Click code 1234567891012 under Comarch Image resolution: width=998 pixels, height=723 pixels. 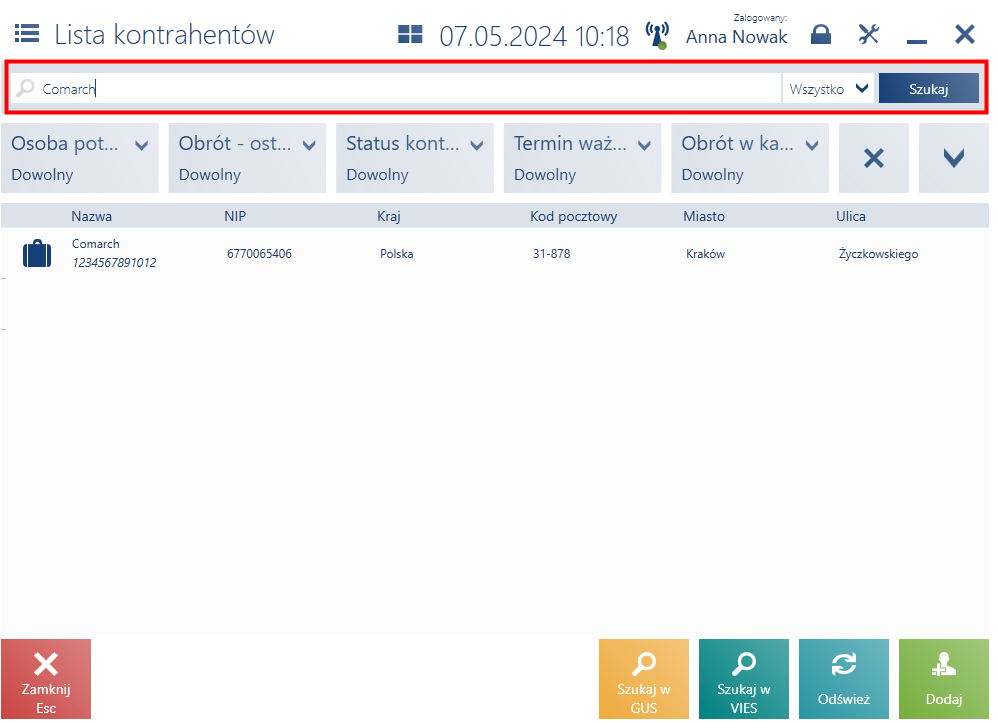[114, 262]
